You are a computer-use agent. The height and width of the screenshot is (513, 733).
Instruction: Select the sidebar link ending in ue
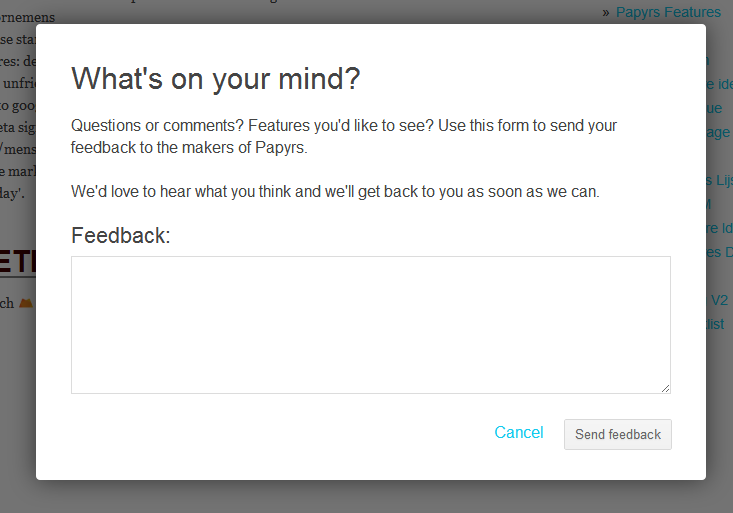(714, 108)
